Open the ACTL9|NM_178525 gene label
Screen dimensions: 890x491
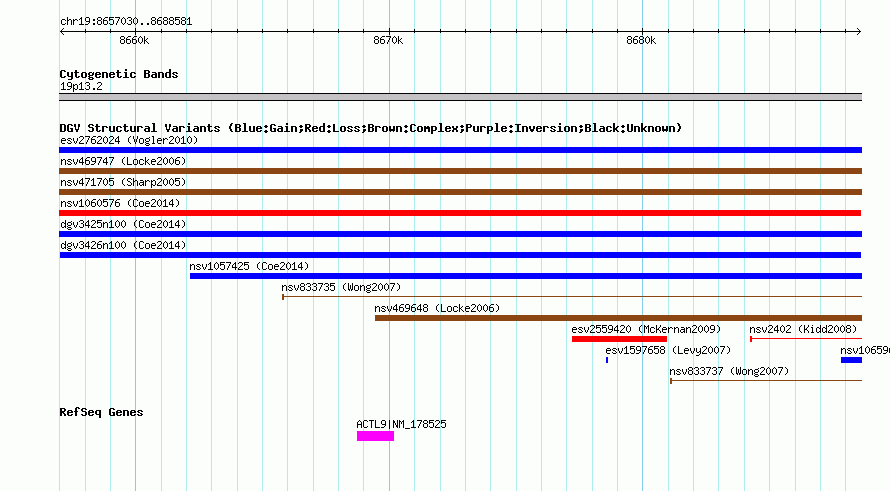[x=401, y=424]
